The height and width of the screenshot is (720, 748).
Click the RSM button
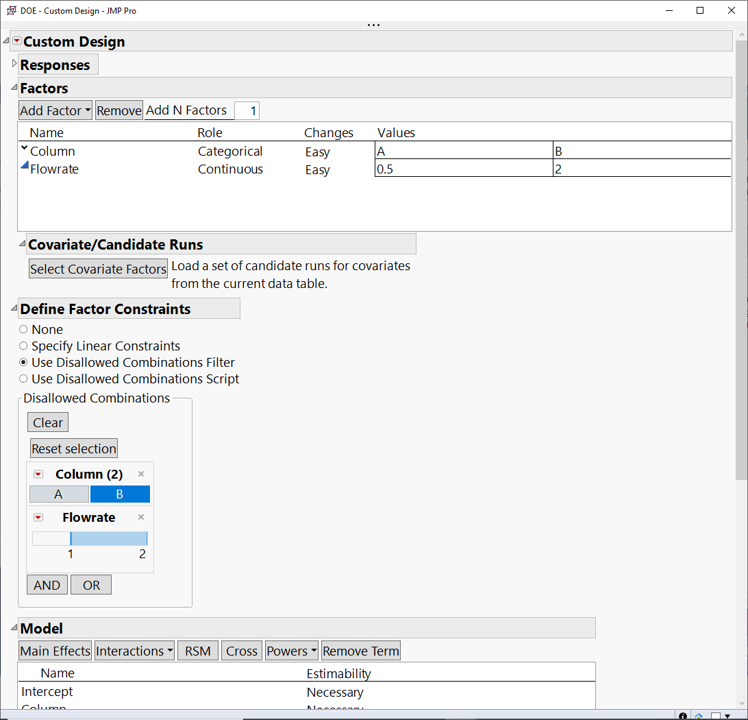pyautogui.click(x=197, y=651)
